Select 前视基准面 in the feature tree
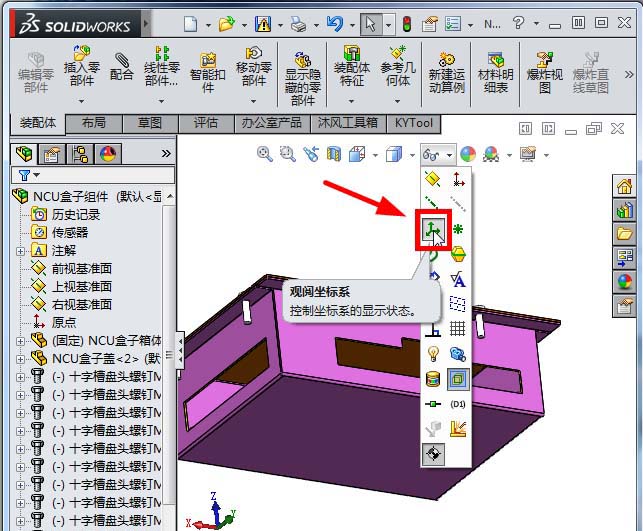The width and height of the screenshot is (643, 531). click(82, 269)
